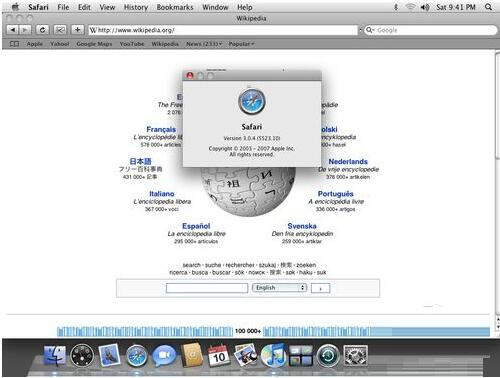Open the Svenska Wikipedia link
Screen dimensions: 500x378
302,226
